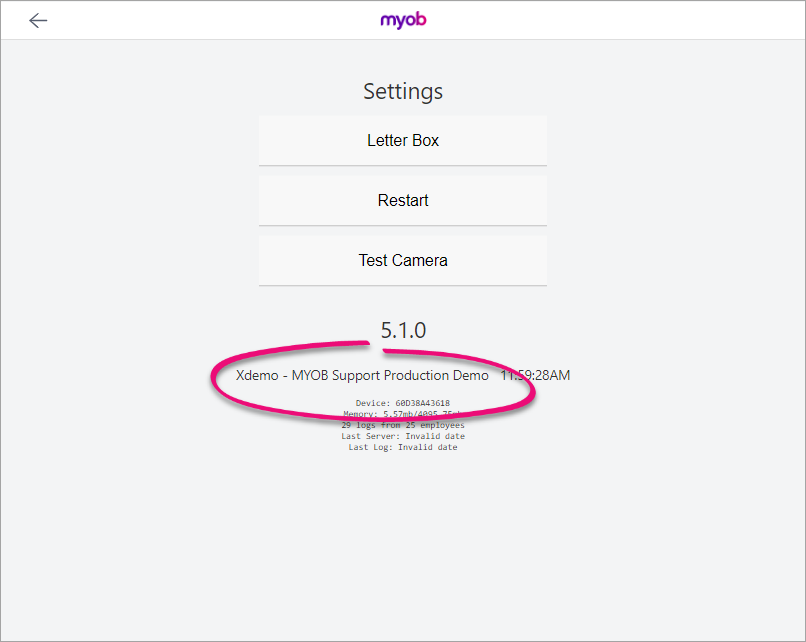Click the word Letter in Letter Box
This screenshot has width=806, height=642.
387,141
